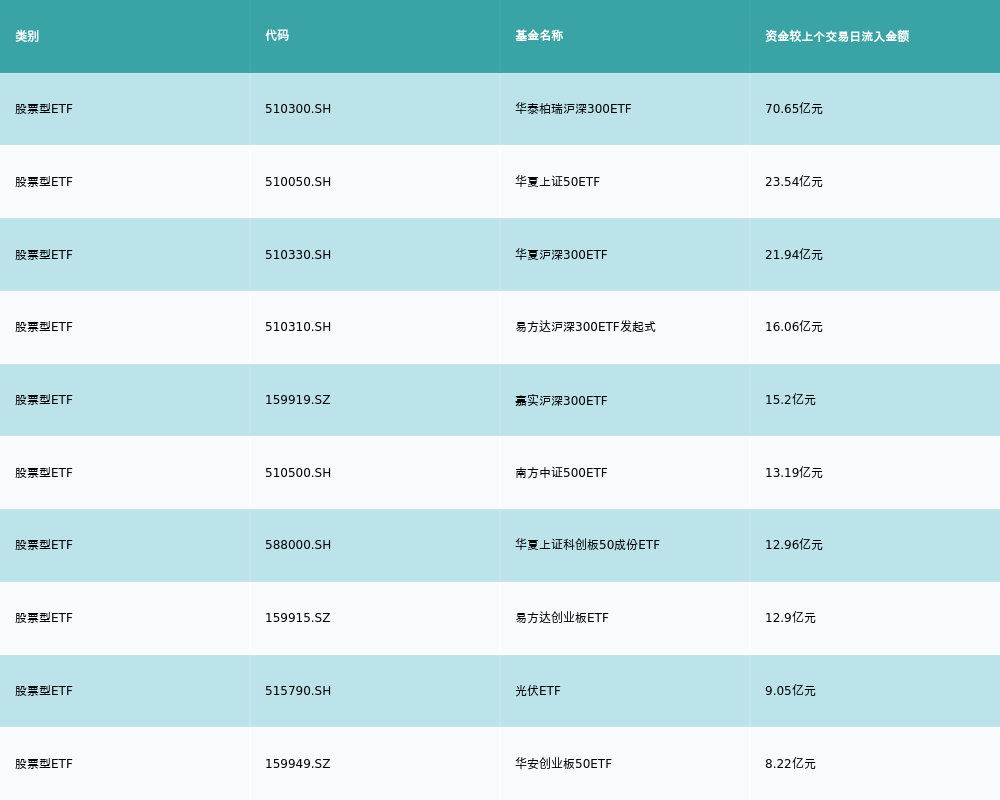The height and width of the screenshot is (800, 1000).
Task: Click fund code 510310.SH
Action: click(298, 327)
